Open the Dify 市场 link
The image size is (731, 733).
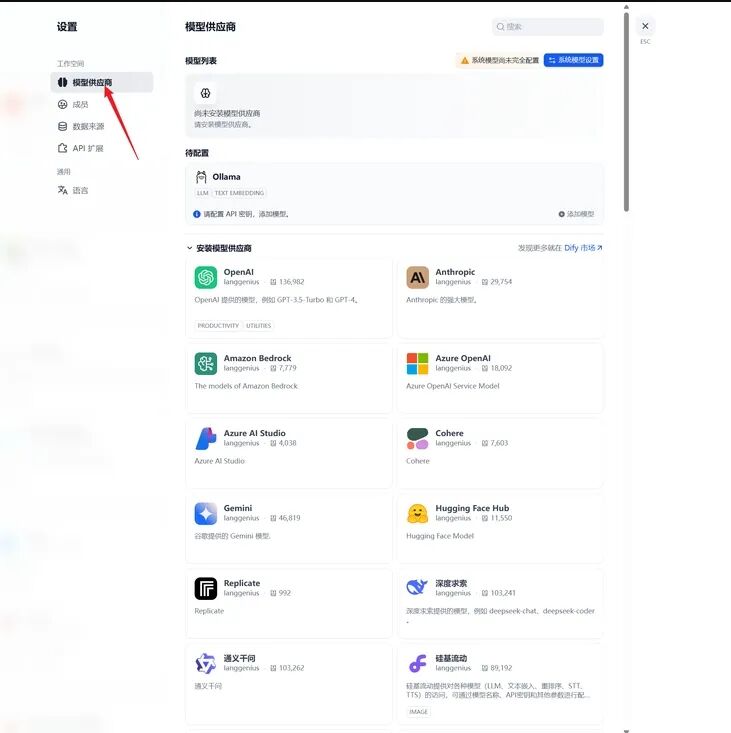pos(583,248)
